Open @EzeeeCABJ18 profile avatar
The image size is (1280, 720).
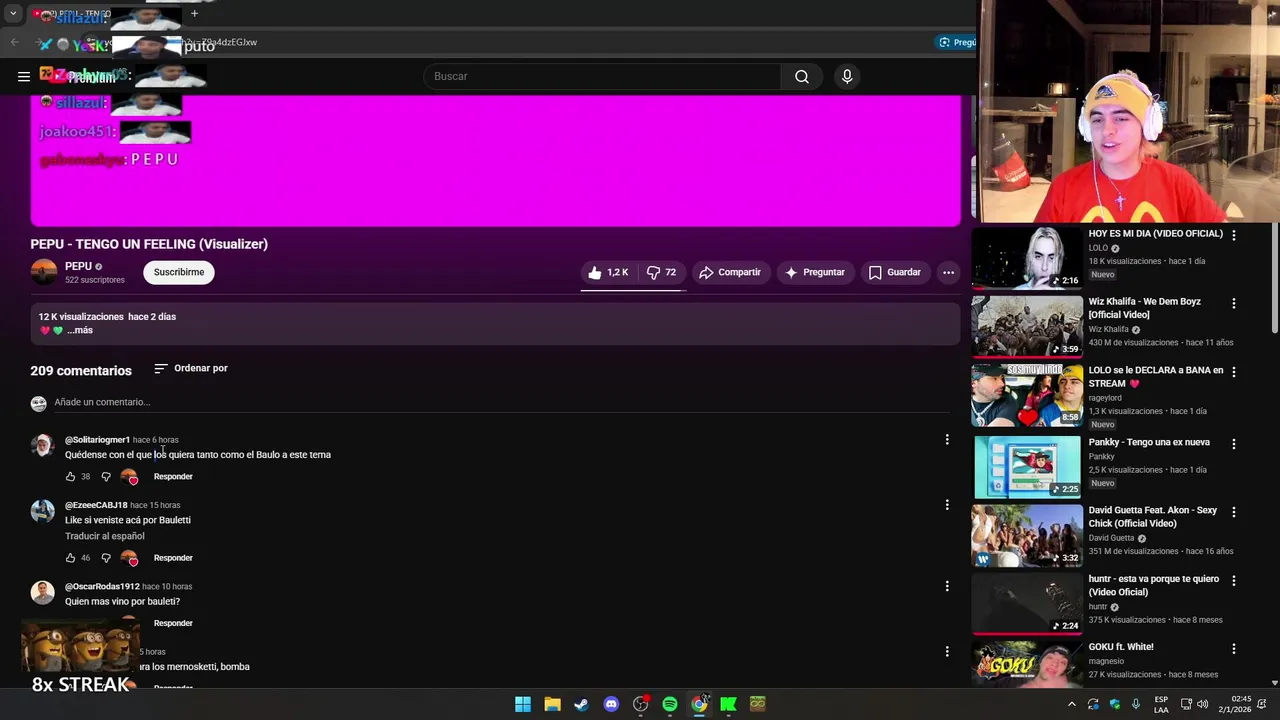(x=43, y=511)
